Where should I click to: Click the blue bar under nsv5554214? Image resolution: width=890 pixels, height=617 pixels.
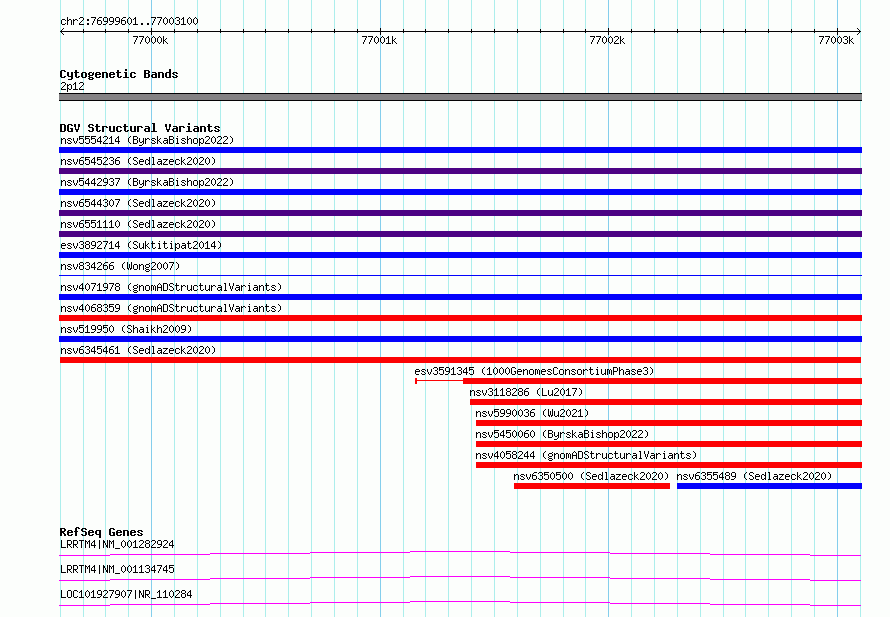point(460,150)
